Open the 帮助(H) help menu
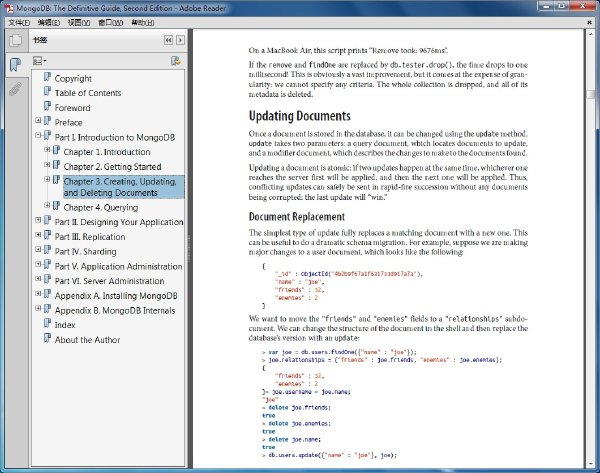The image size is (600, 473). point(143,23)
